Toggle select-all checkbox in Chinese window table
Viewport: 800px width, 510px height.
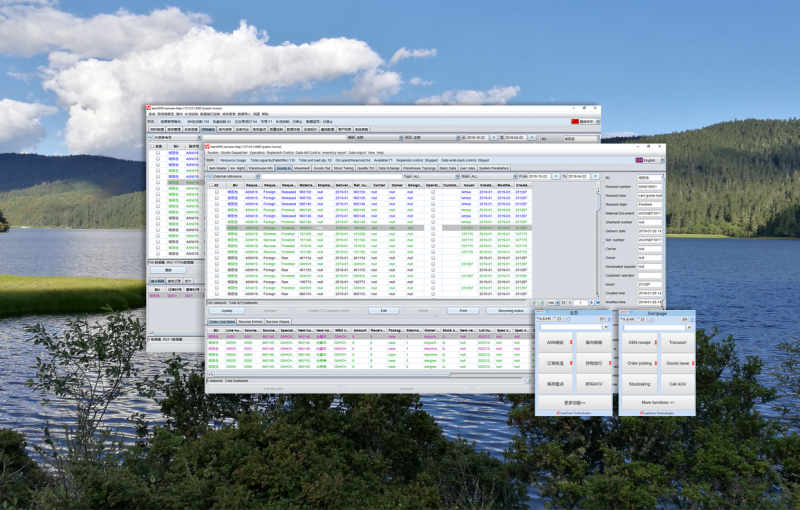click(x=152, y=146)
